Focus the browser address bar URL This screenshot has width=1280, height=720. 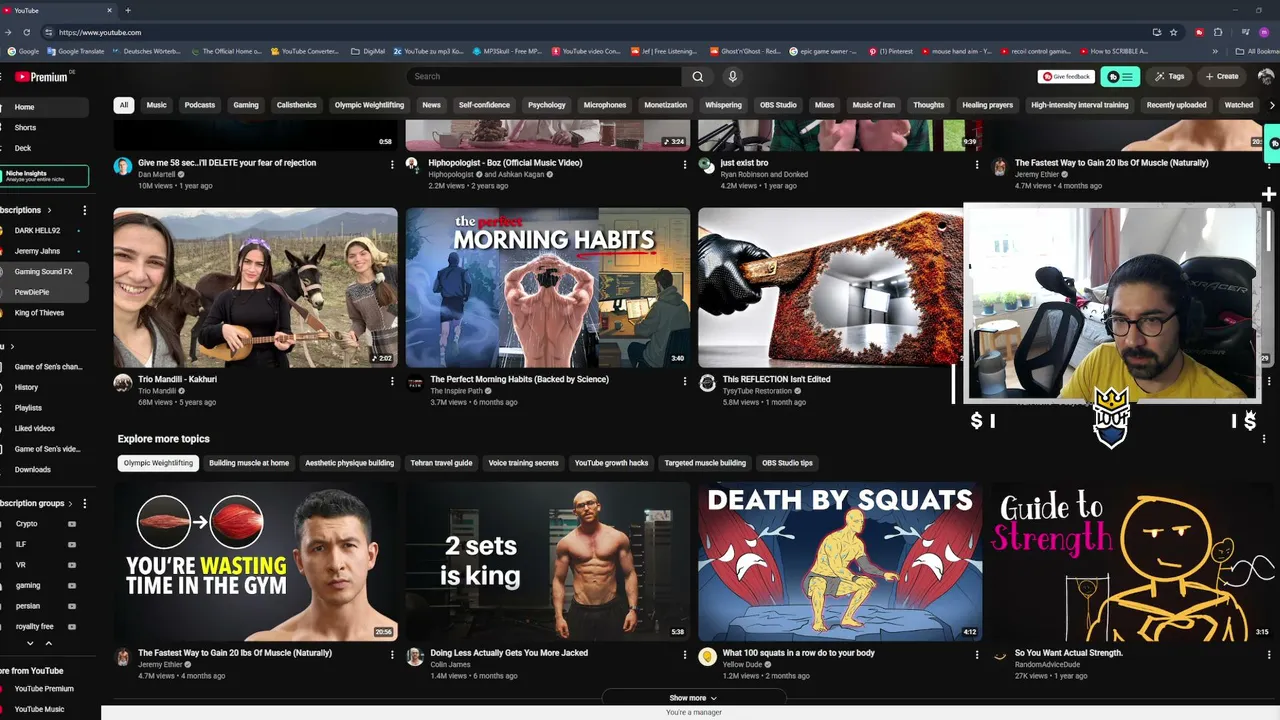point(100,32)
